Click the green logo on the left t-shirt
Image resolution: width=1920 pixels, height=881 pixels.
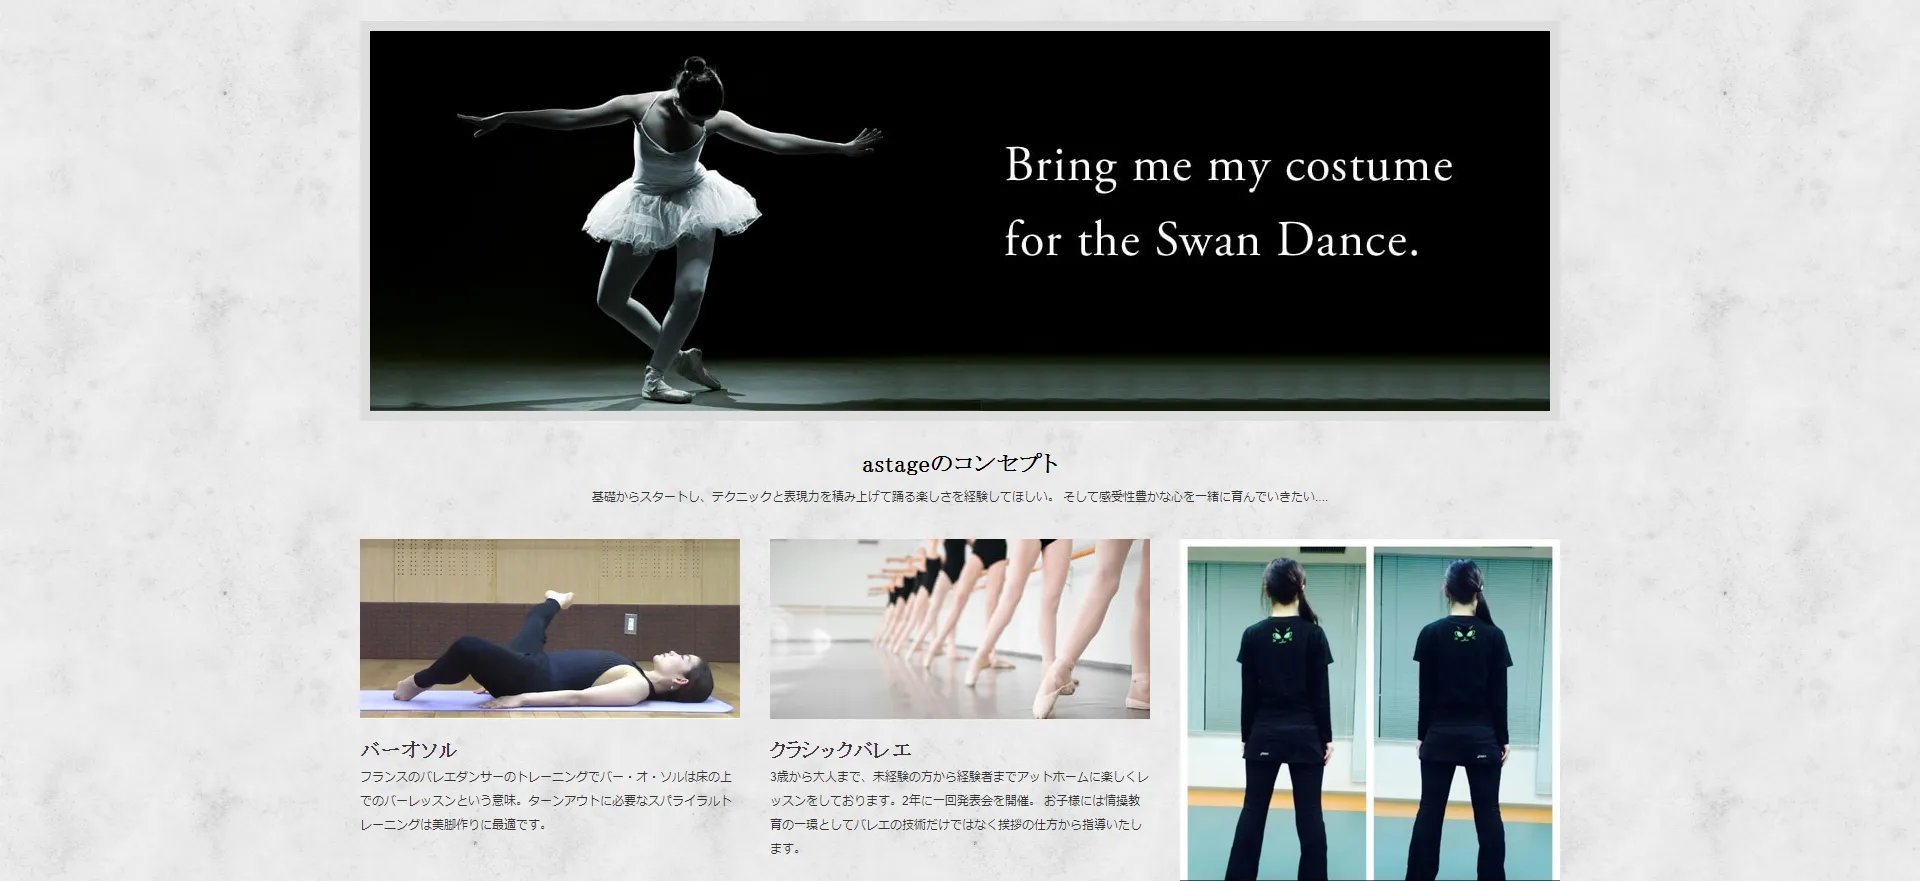tap(1282, 635)
